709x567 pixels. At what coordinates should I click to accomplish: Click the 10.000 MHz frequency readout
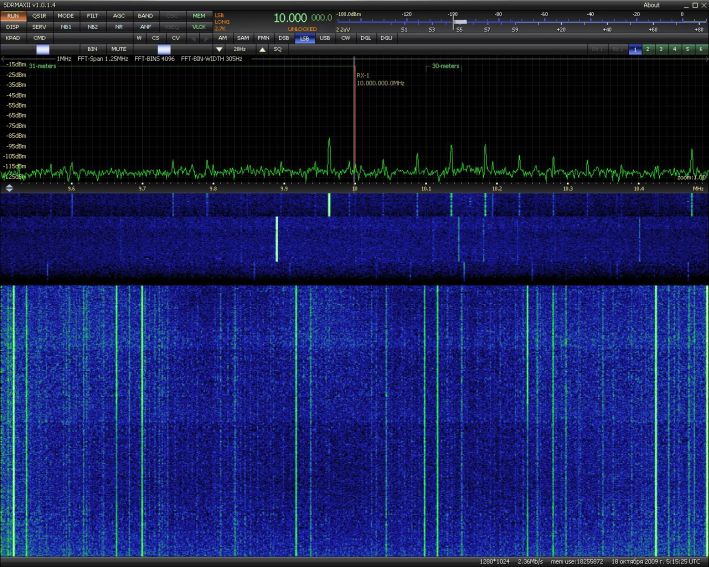point(303,18)
